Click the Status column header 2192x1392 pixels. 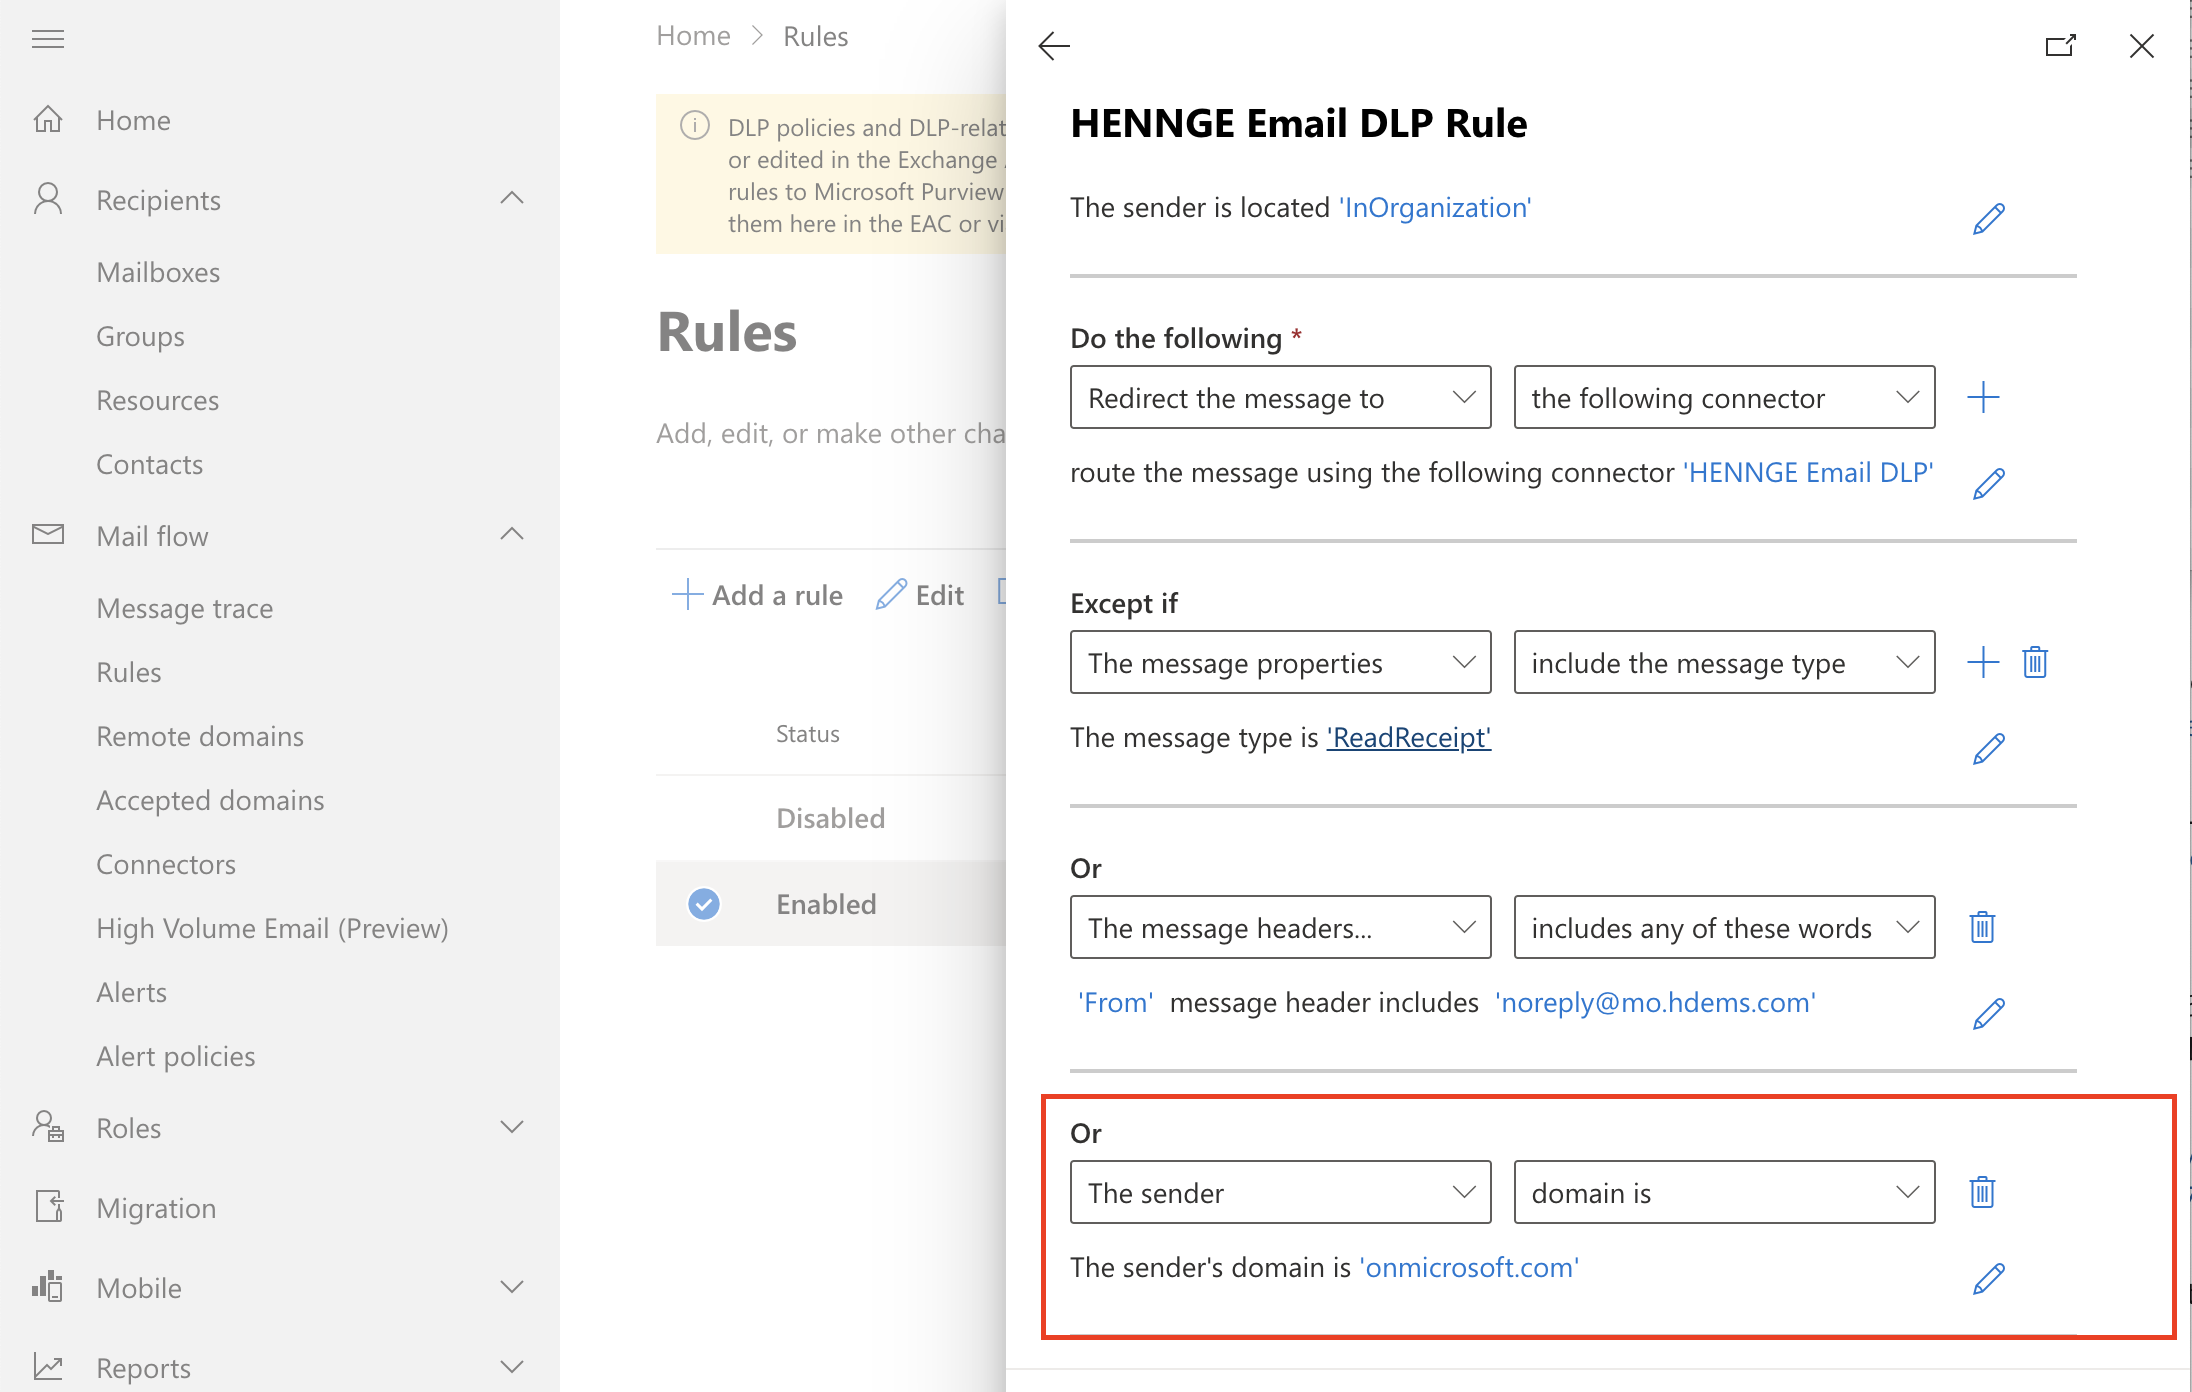point(808,733)
